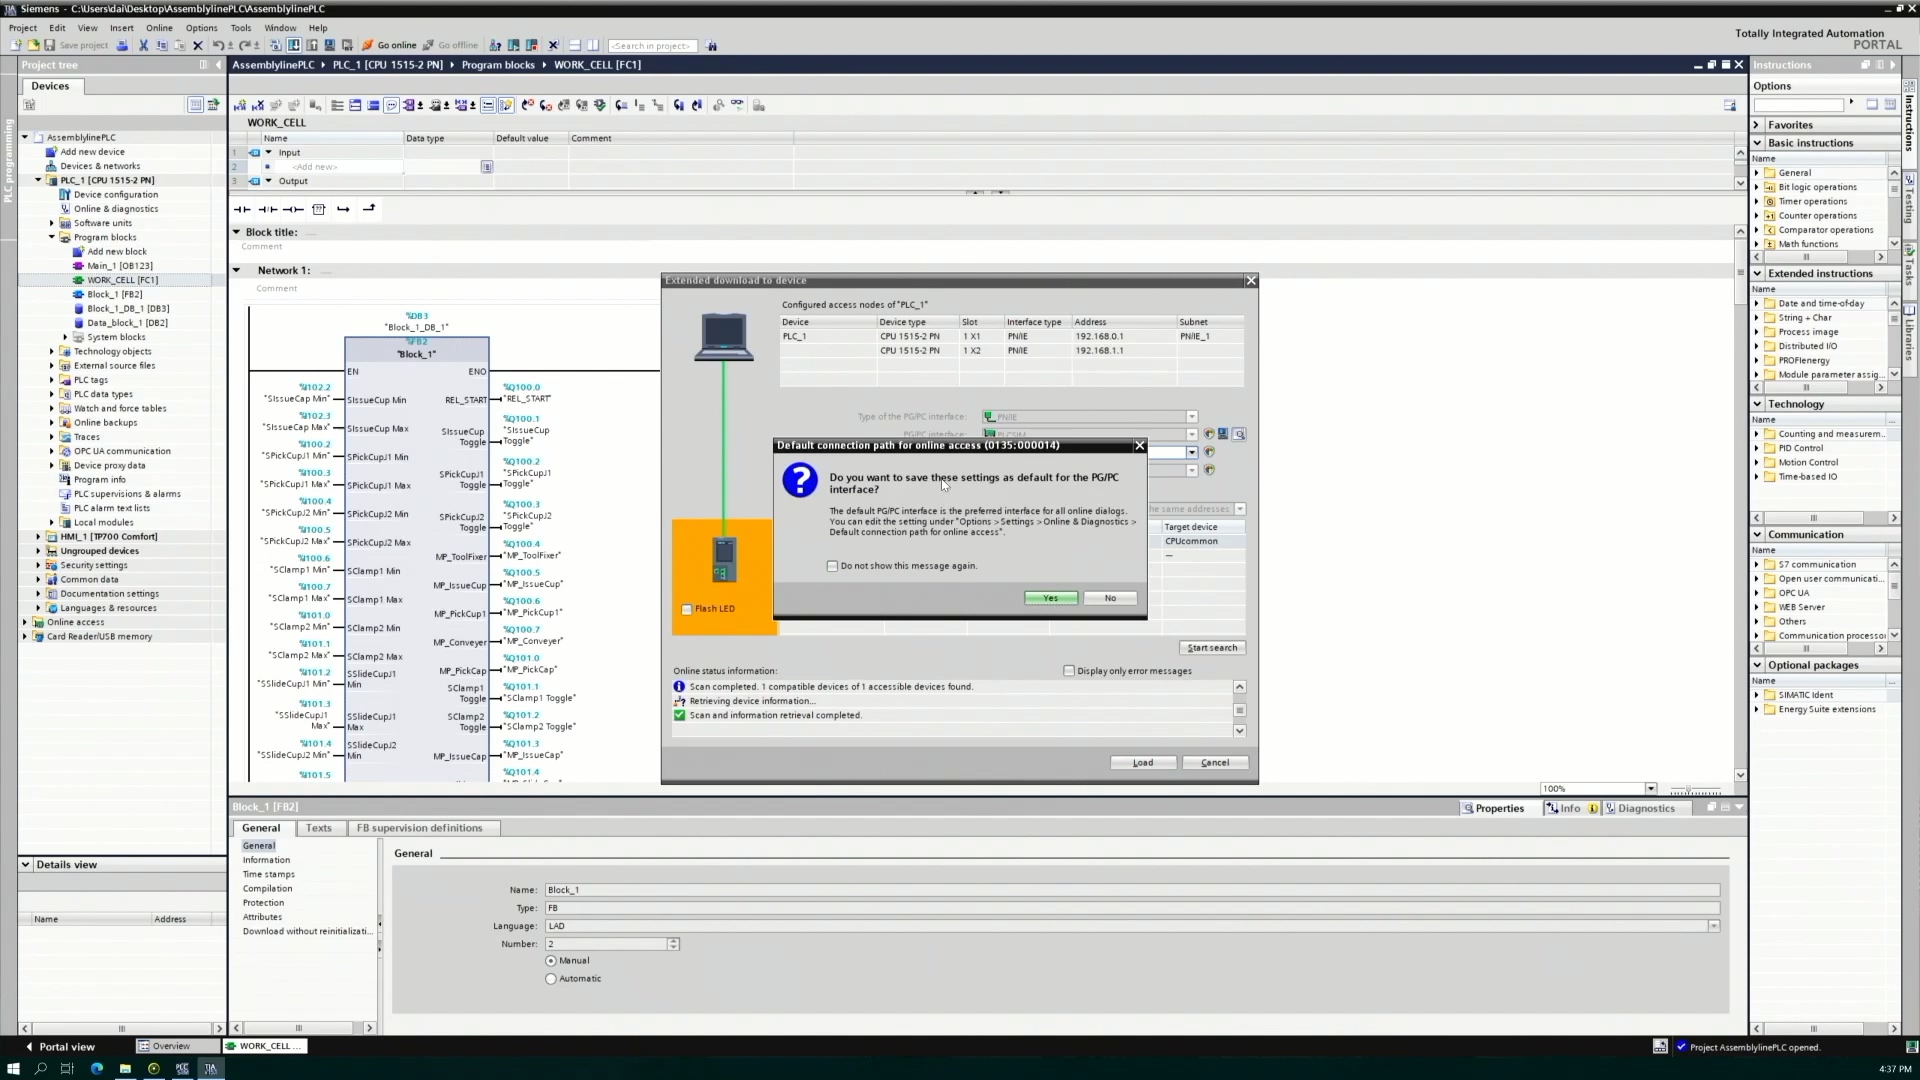Click Yes in the dialog
Viewport: 1920px width, 1080px height.
[1050, 598]
